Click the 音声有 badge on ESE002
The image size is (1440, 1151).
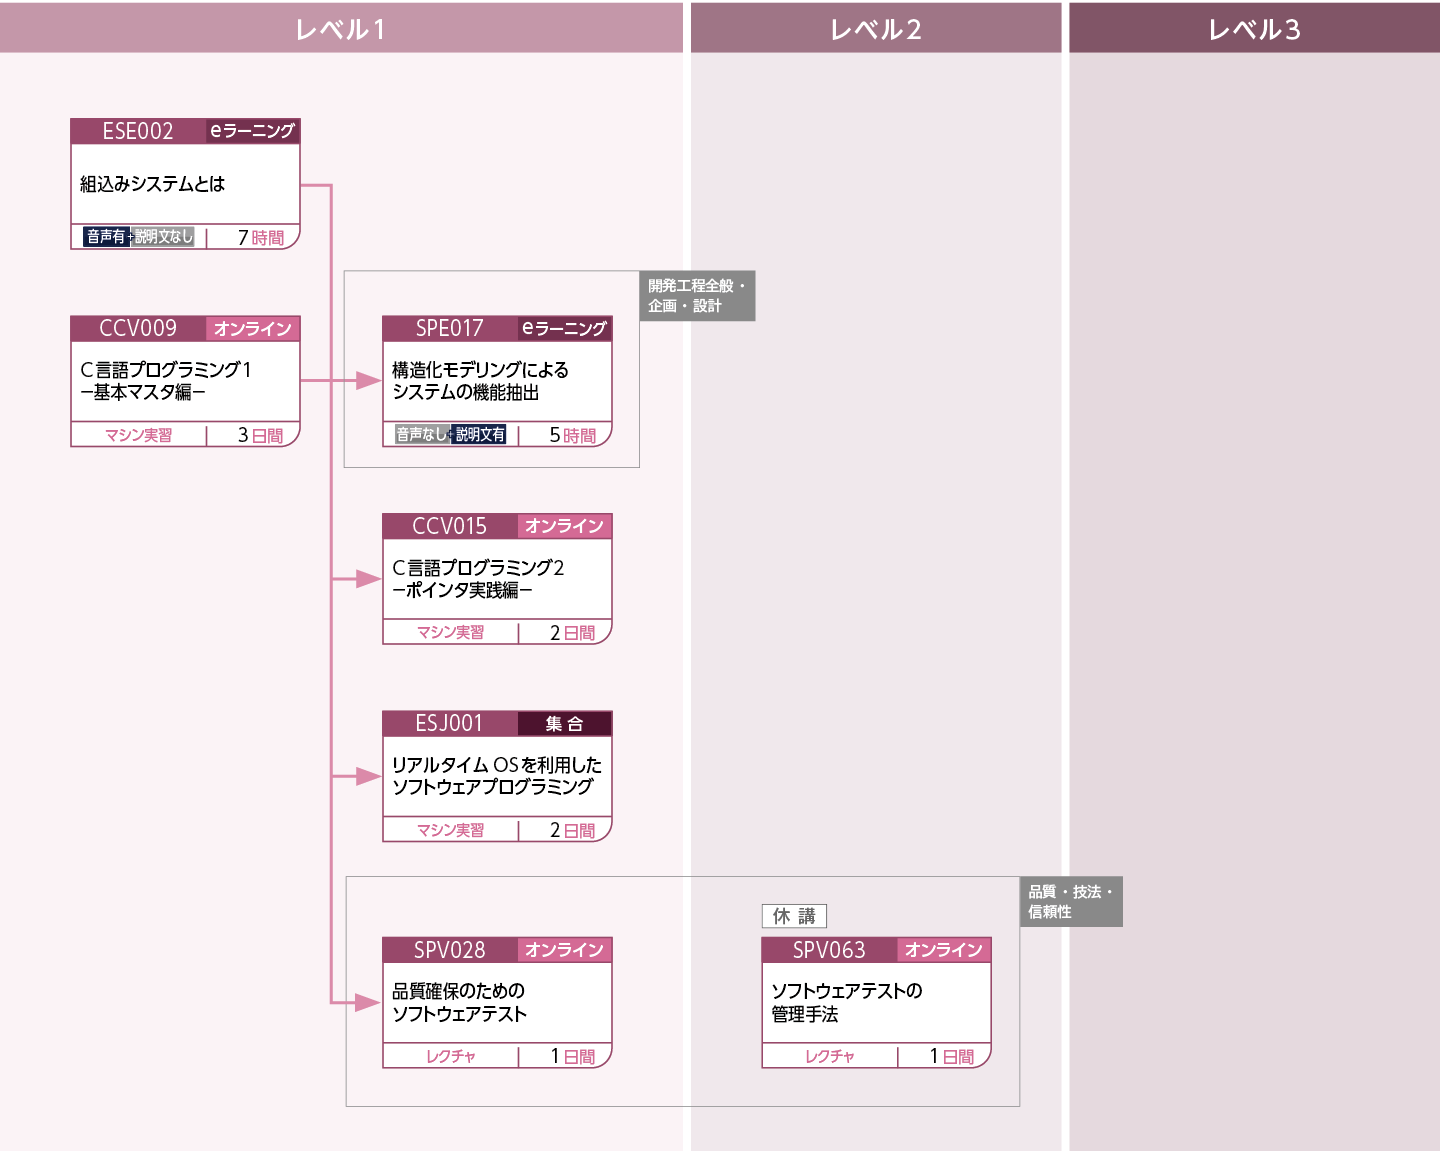[106, 237]
